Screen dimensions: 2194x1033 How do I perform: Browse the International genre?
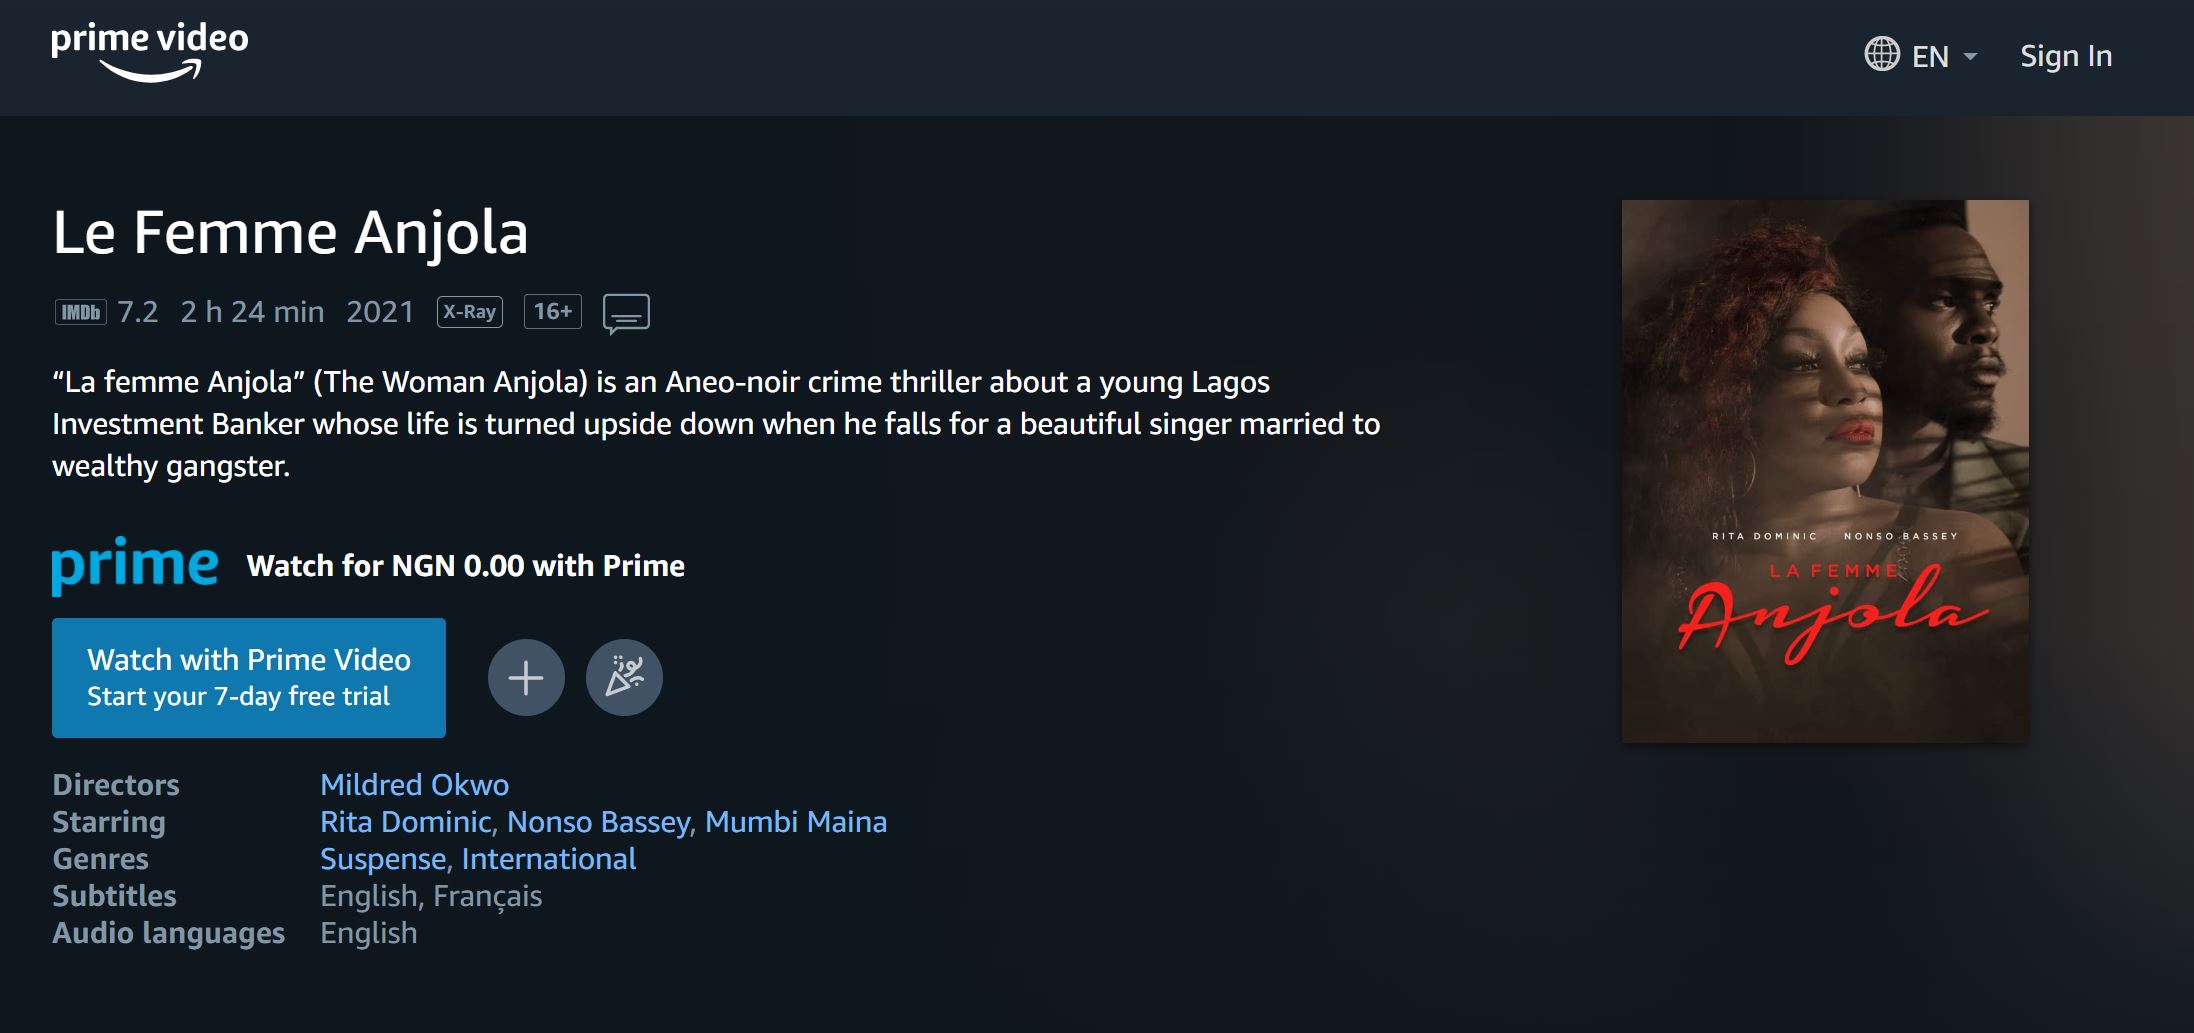pyautogui.click(x=549, y=859)
